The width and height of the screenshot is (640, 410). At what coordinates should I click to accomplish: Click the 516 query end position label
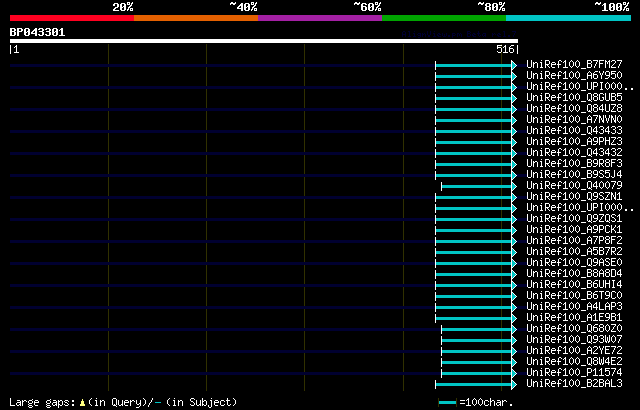click(505, 49)
